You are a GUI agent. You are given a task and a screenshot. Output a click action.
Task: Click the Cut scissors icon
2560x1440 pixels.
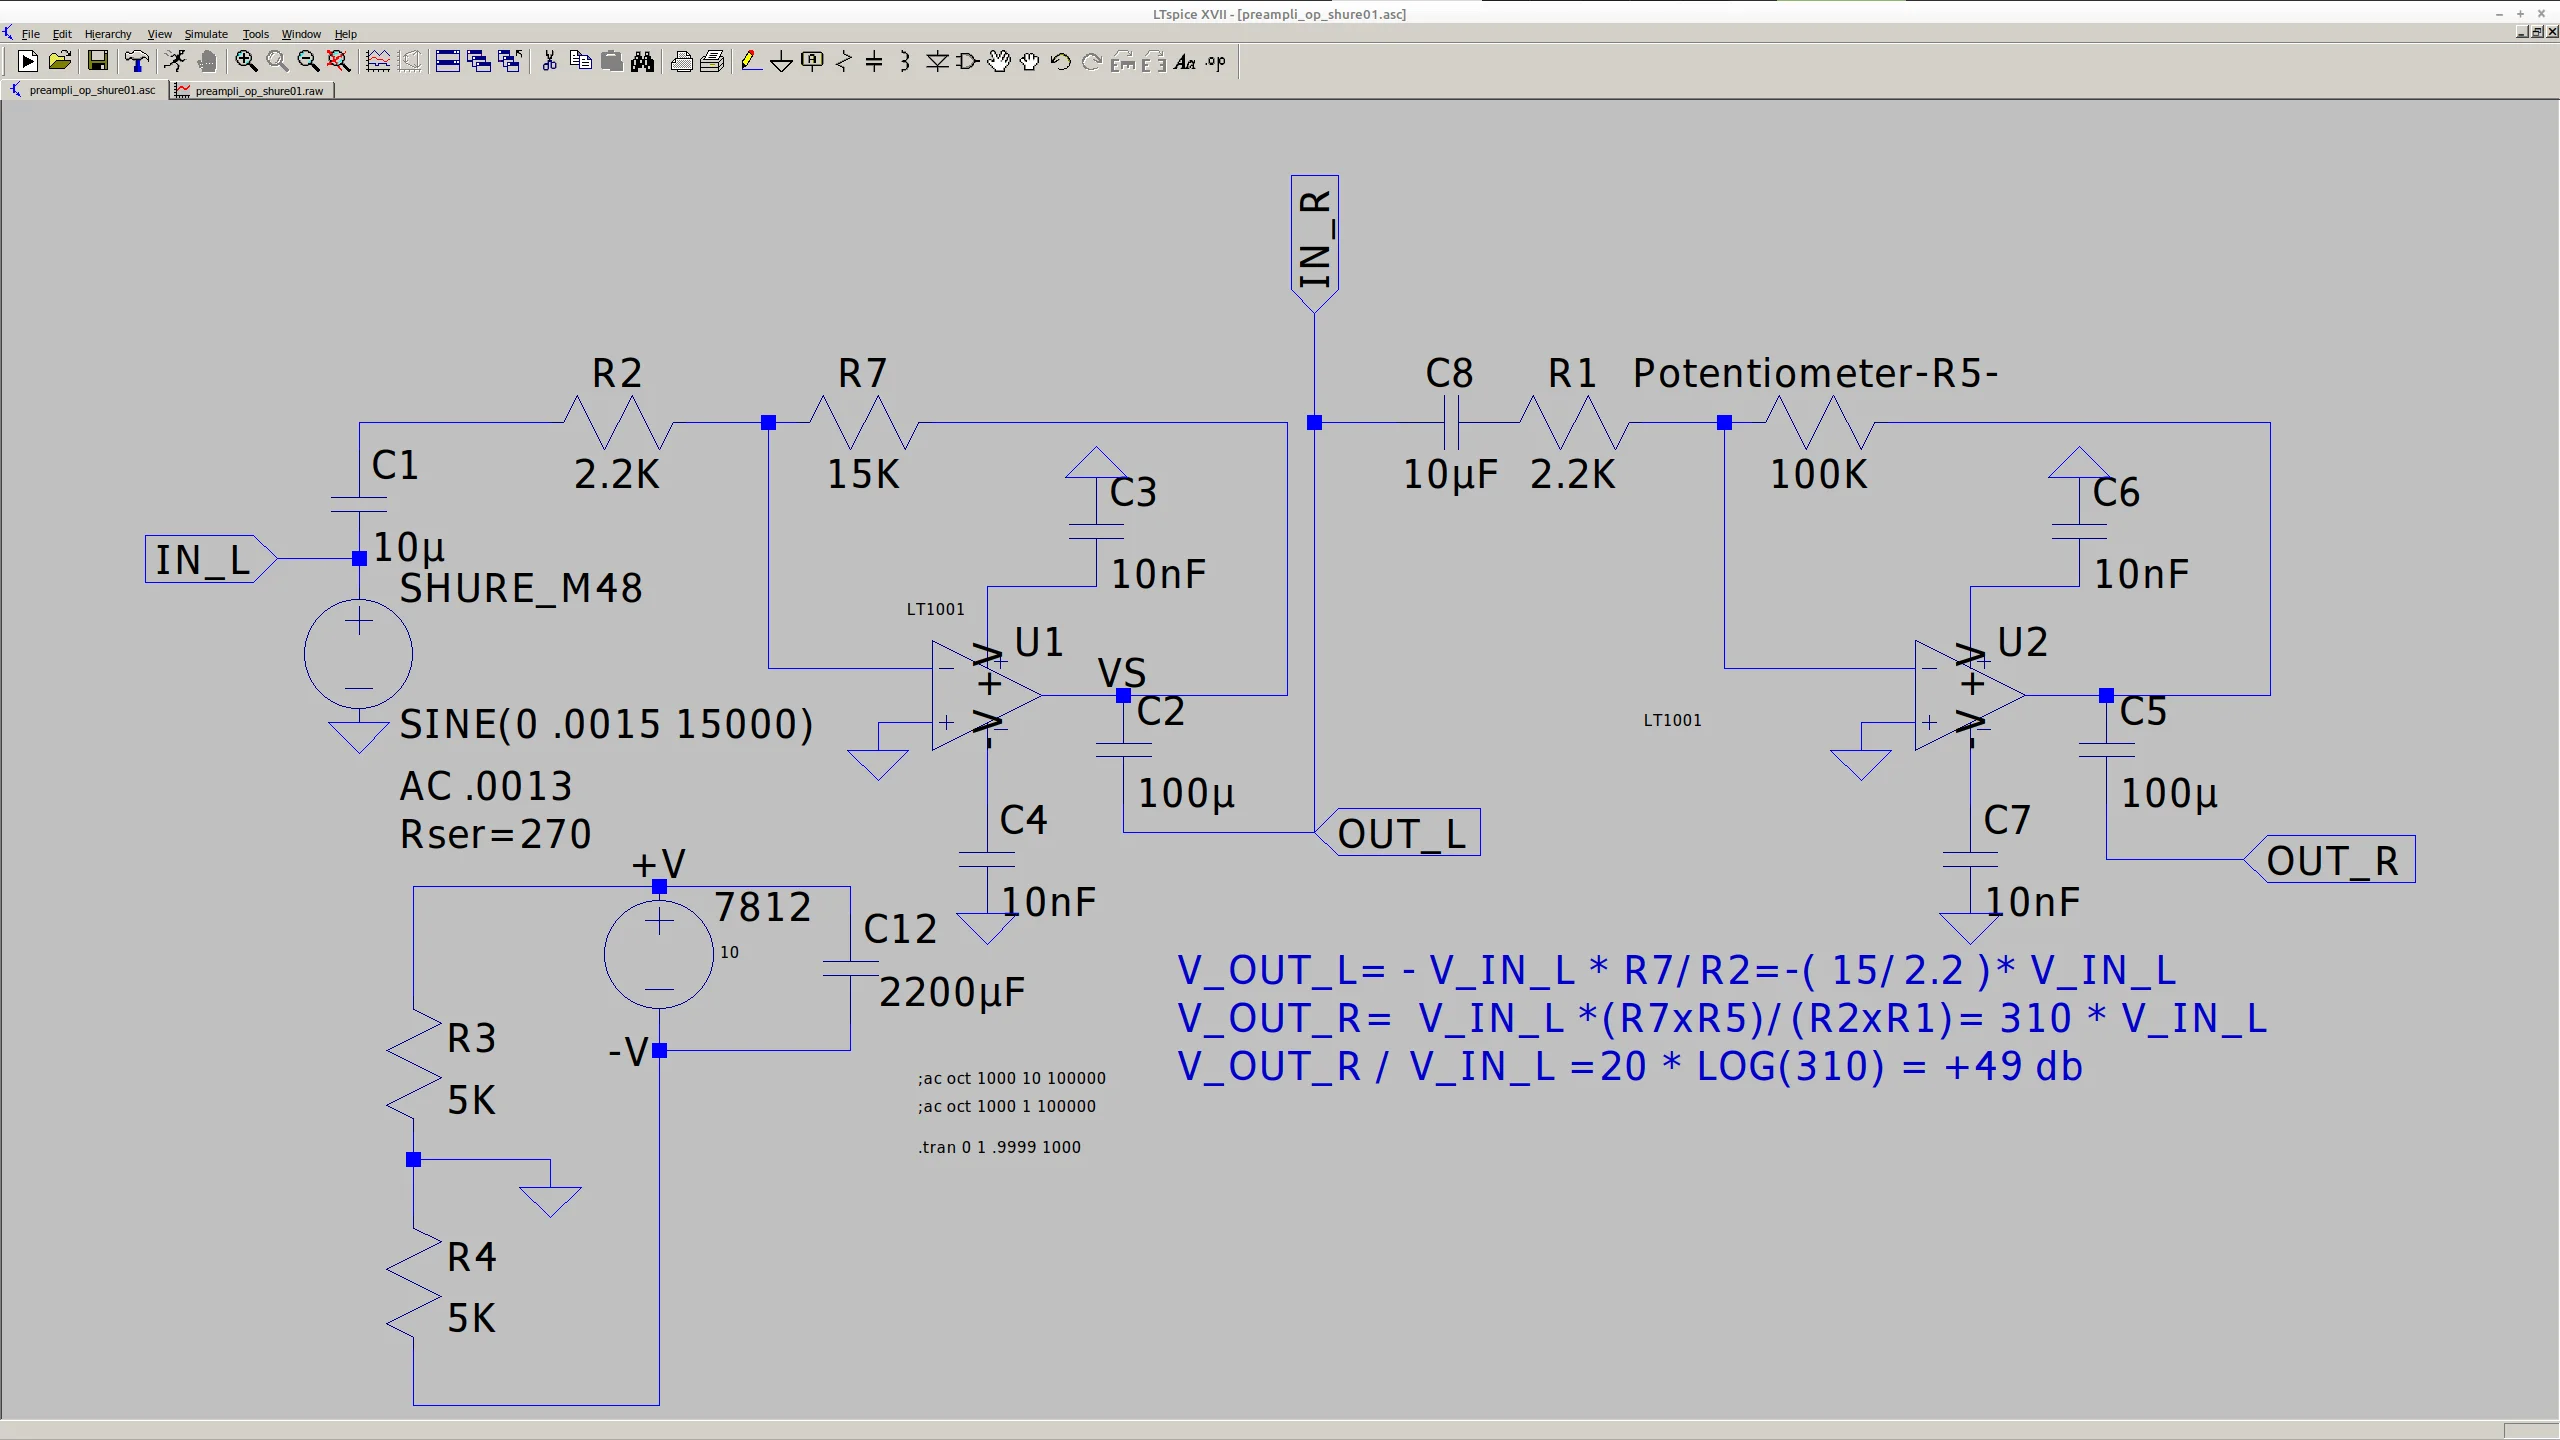coord(549,62)
